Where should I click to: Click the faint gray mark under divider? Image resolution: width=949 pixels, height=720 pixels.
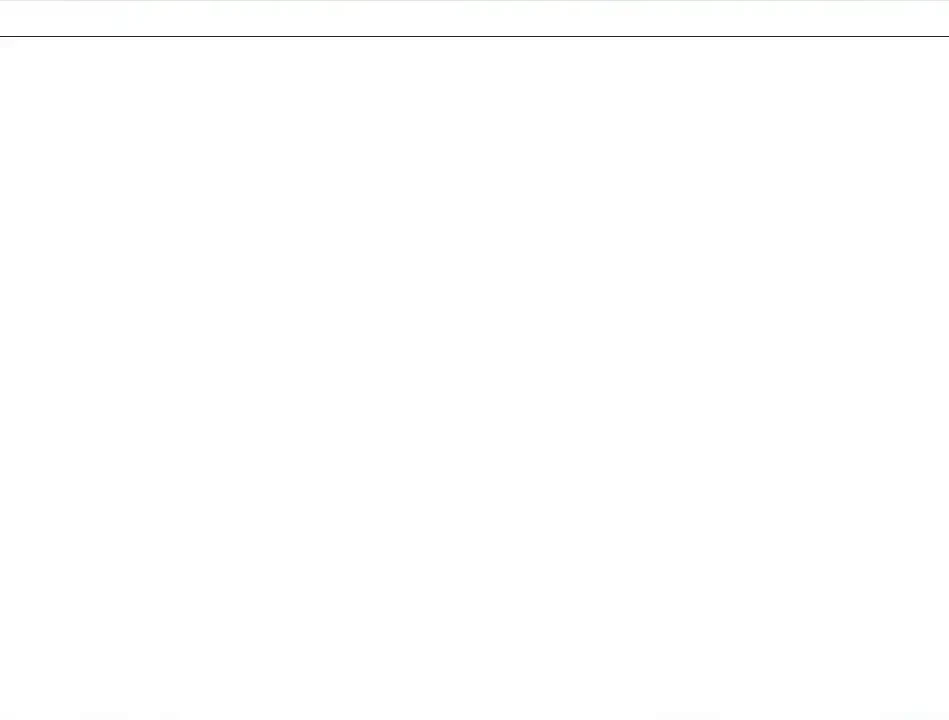tap(6, 43)
